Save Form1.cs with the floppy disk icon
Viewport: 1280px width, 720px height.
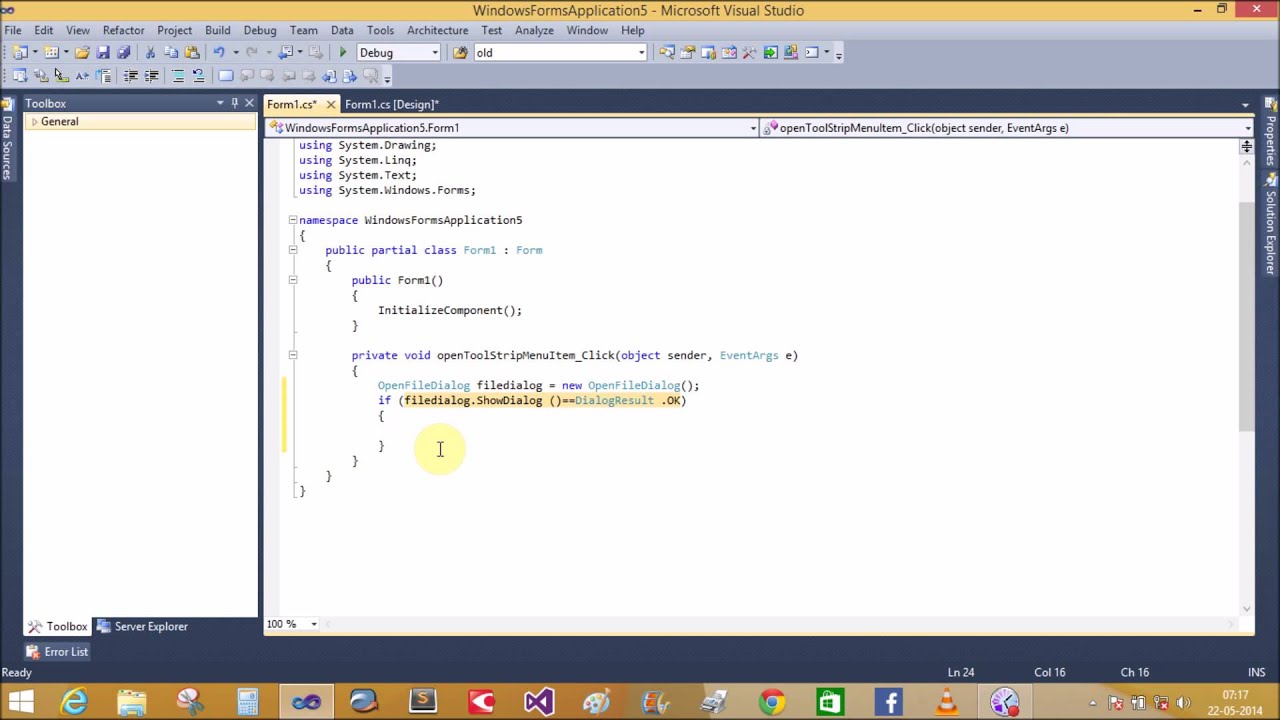pos(103,52)
